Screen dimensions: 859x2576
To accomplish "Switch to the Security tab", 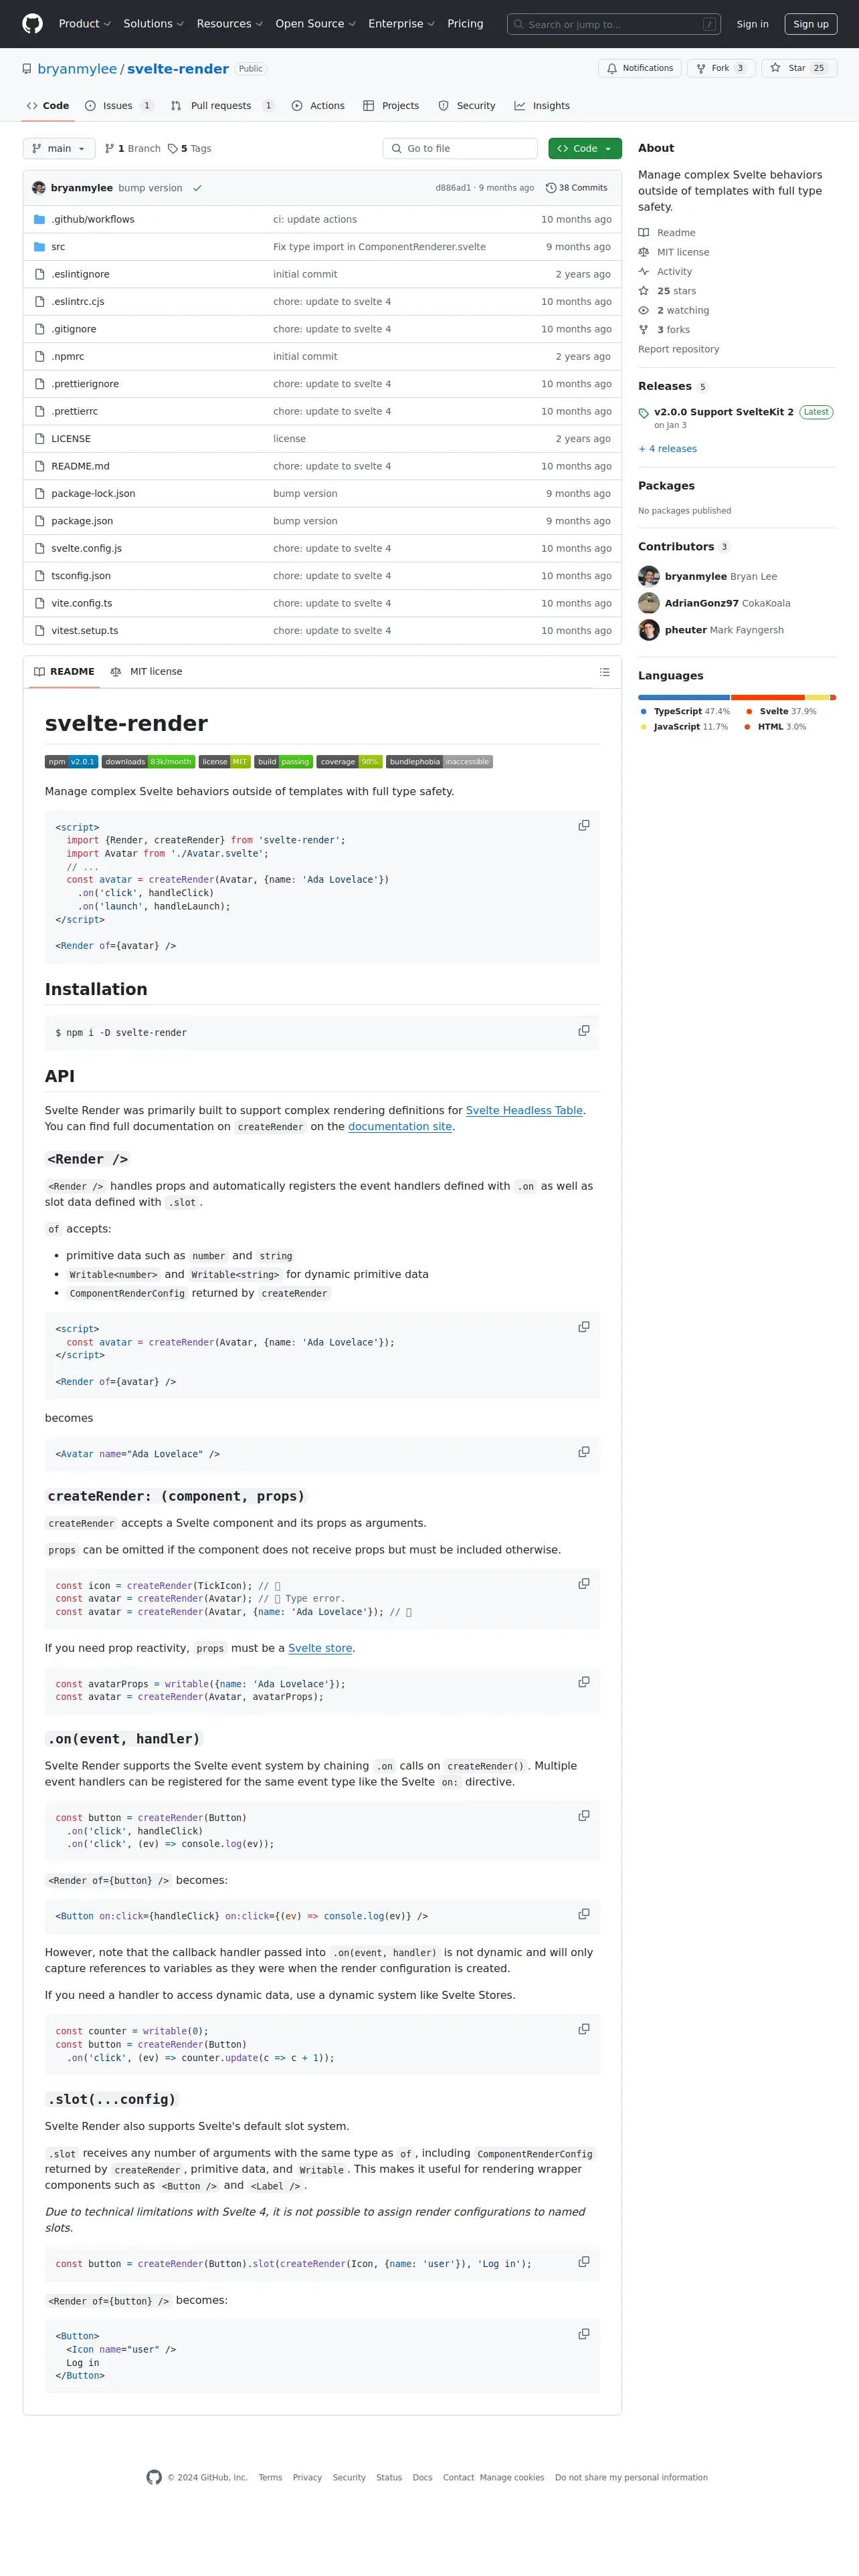I will 467,106.
